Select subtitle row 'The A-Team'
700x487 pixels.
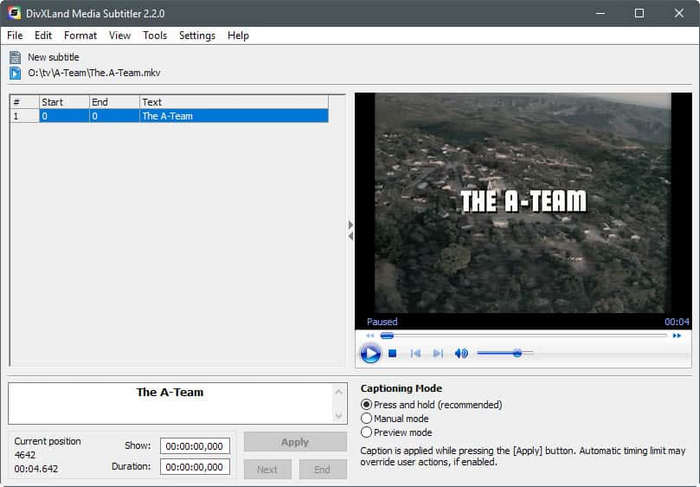(x=169, y=116)
